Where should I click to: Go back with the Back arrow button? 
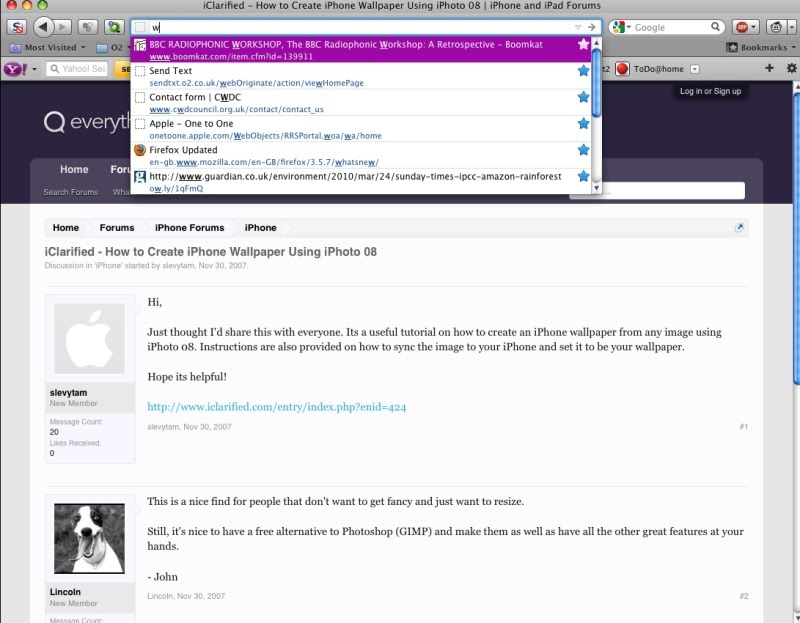[x=44, y=27]
